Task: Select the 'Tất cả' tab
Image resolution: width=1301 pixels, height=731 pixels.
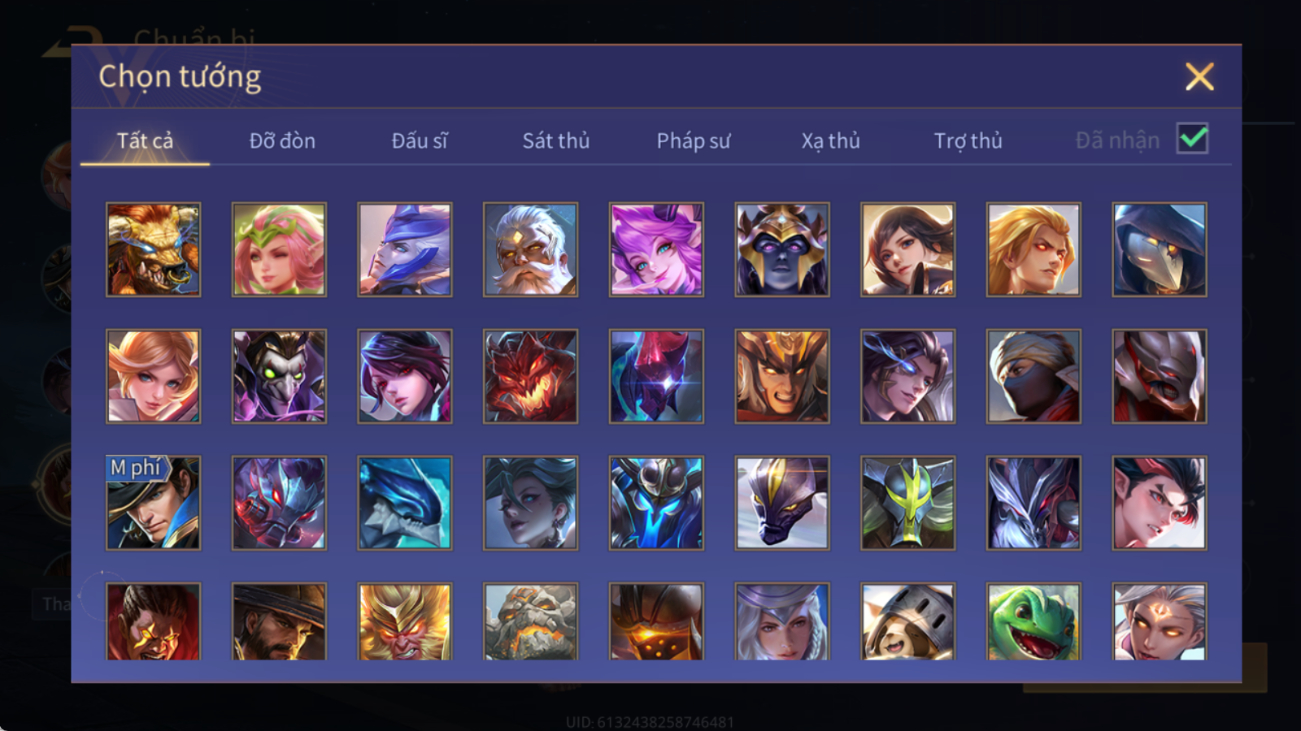Action: 145,141
